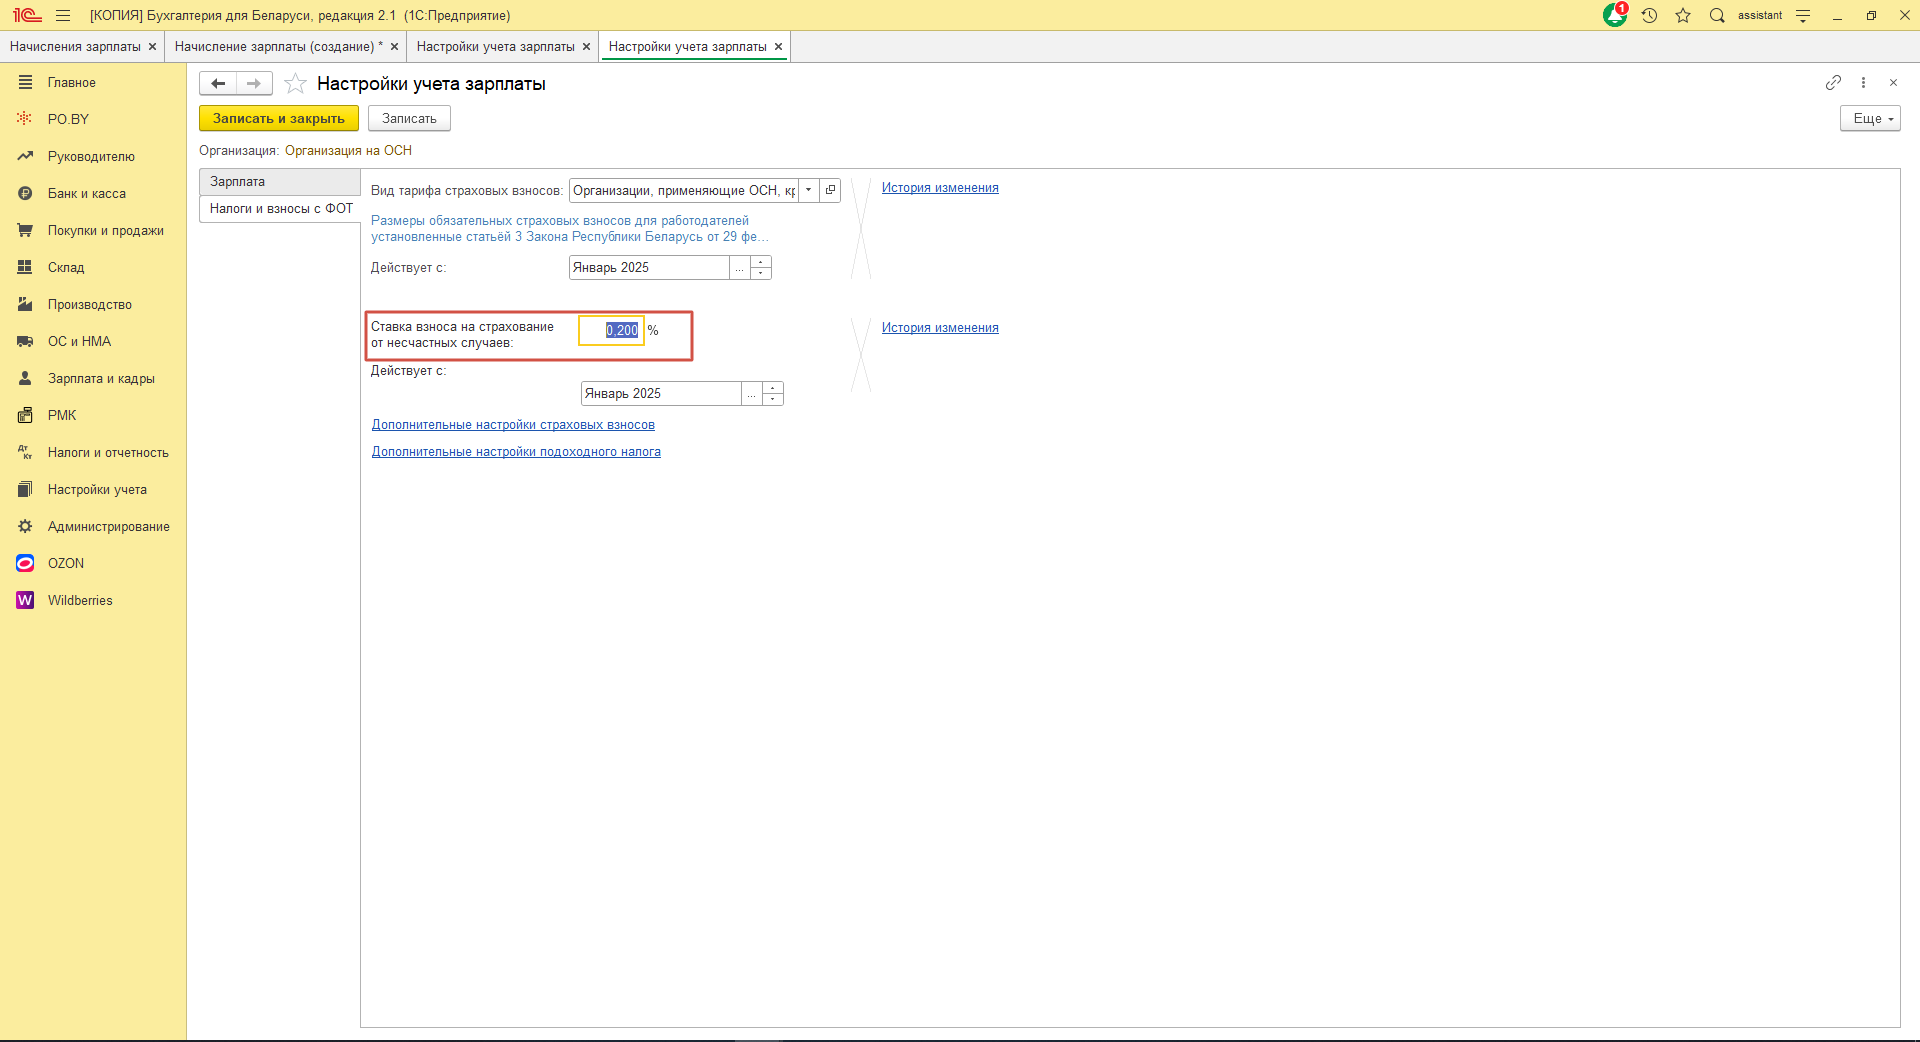Click the favorites star next to form title
Viewport: 1920px width, 1042px height.
pos(295,84)
